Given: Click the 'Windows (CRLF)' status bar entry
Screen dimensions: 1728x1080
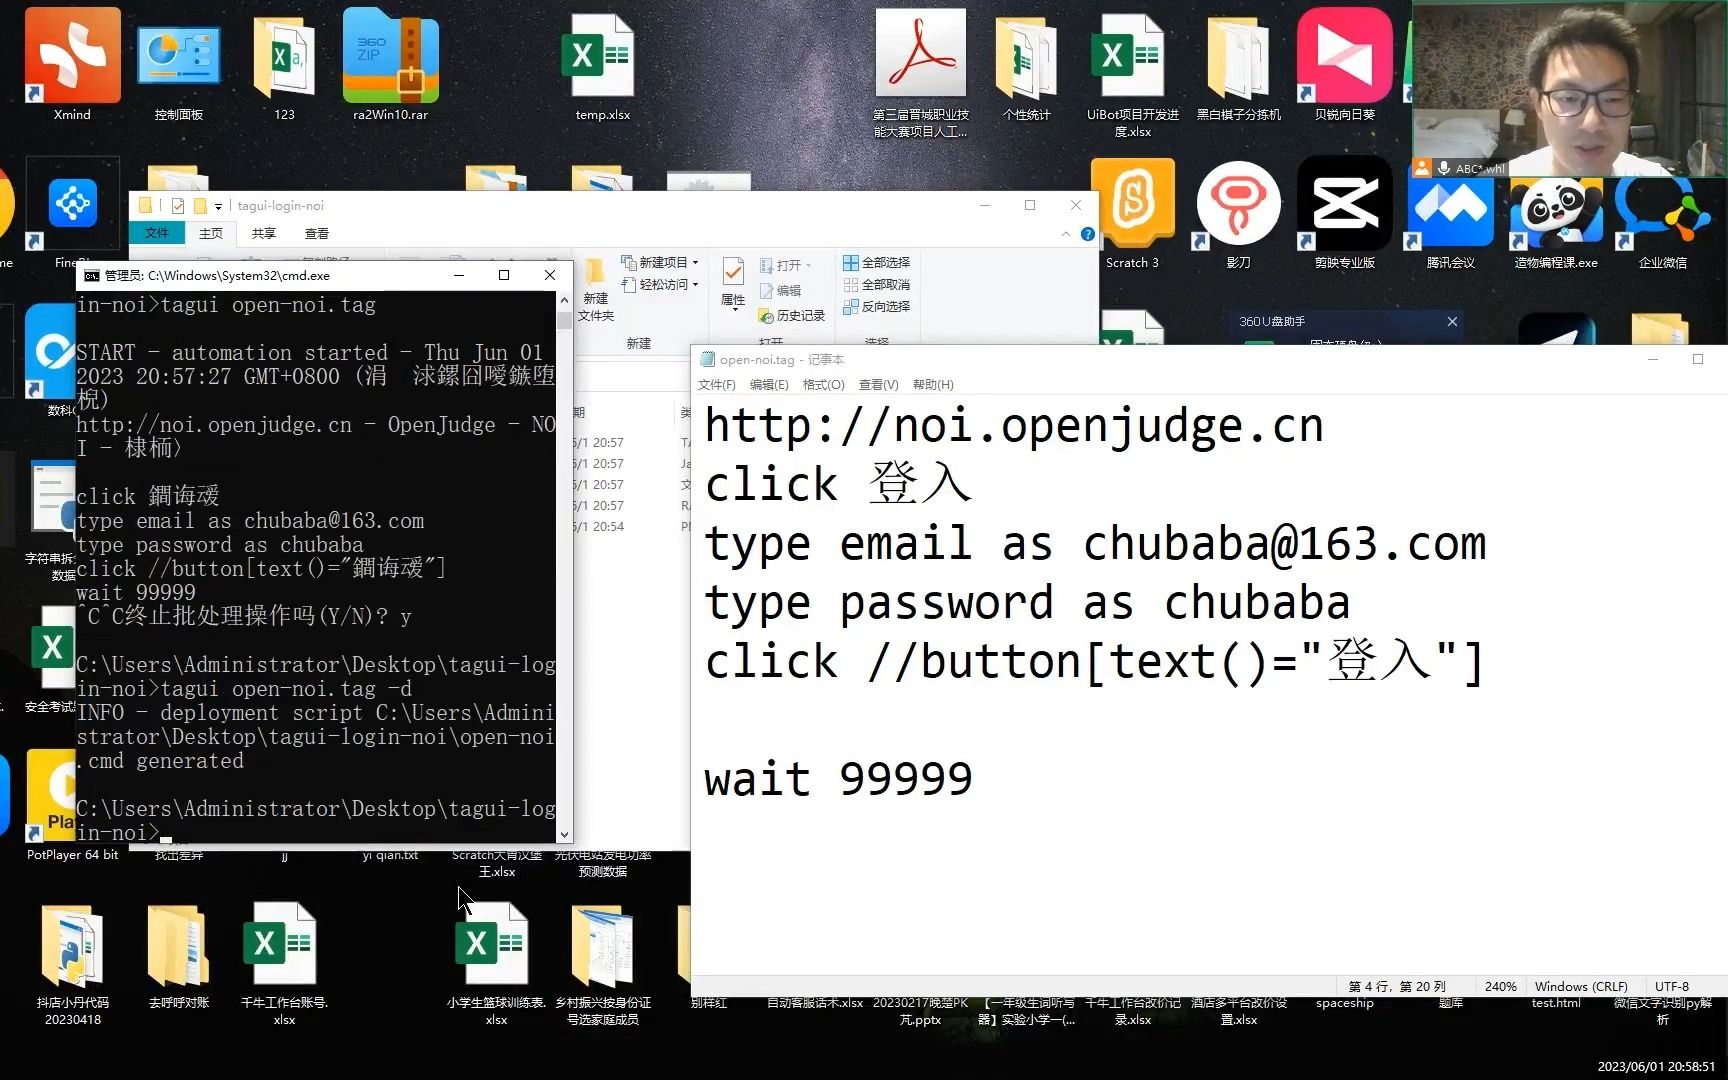Looking at the screenshot, I should click(1581, 986).
